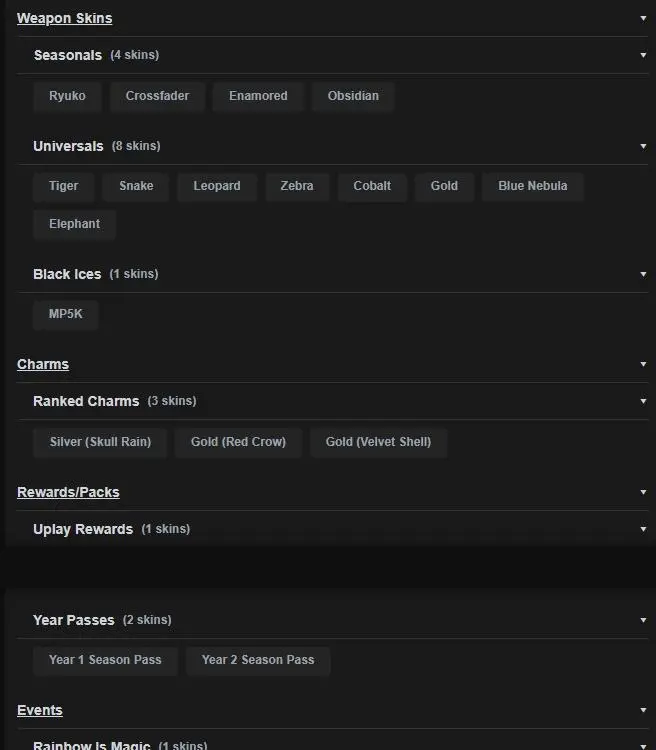The width and height of the screenshot is (656, 750).
Task: Collapse the Seasonals group arrow
Action: point(643,55)
